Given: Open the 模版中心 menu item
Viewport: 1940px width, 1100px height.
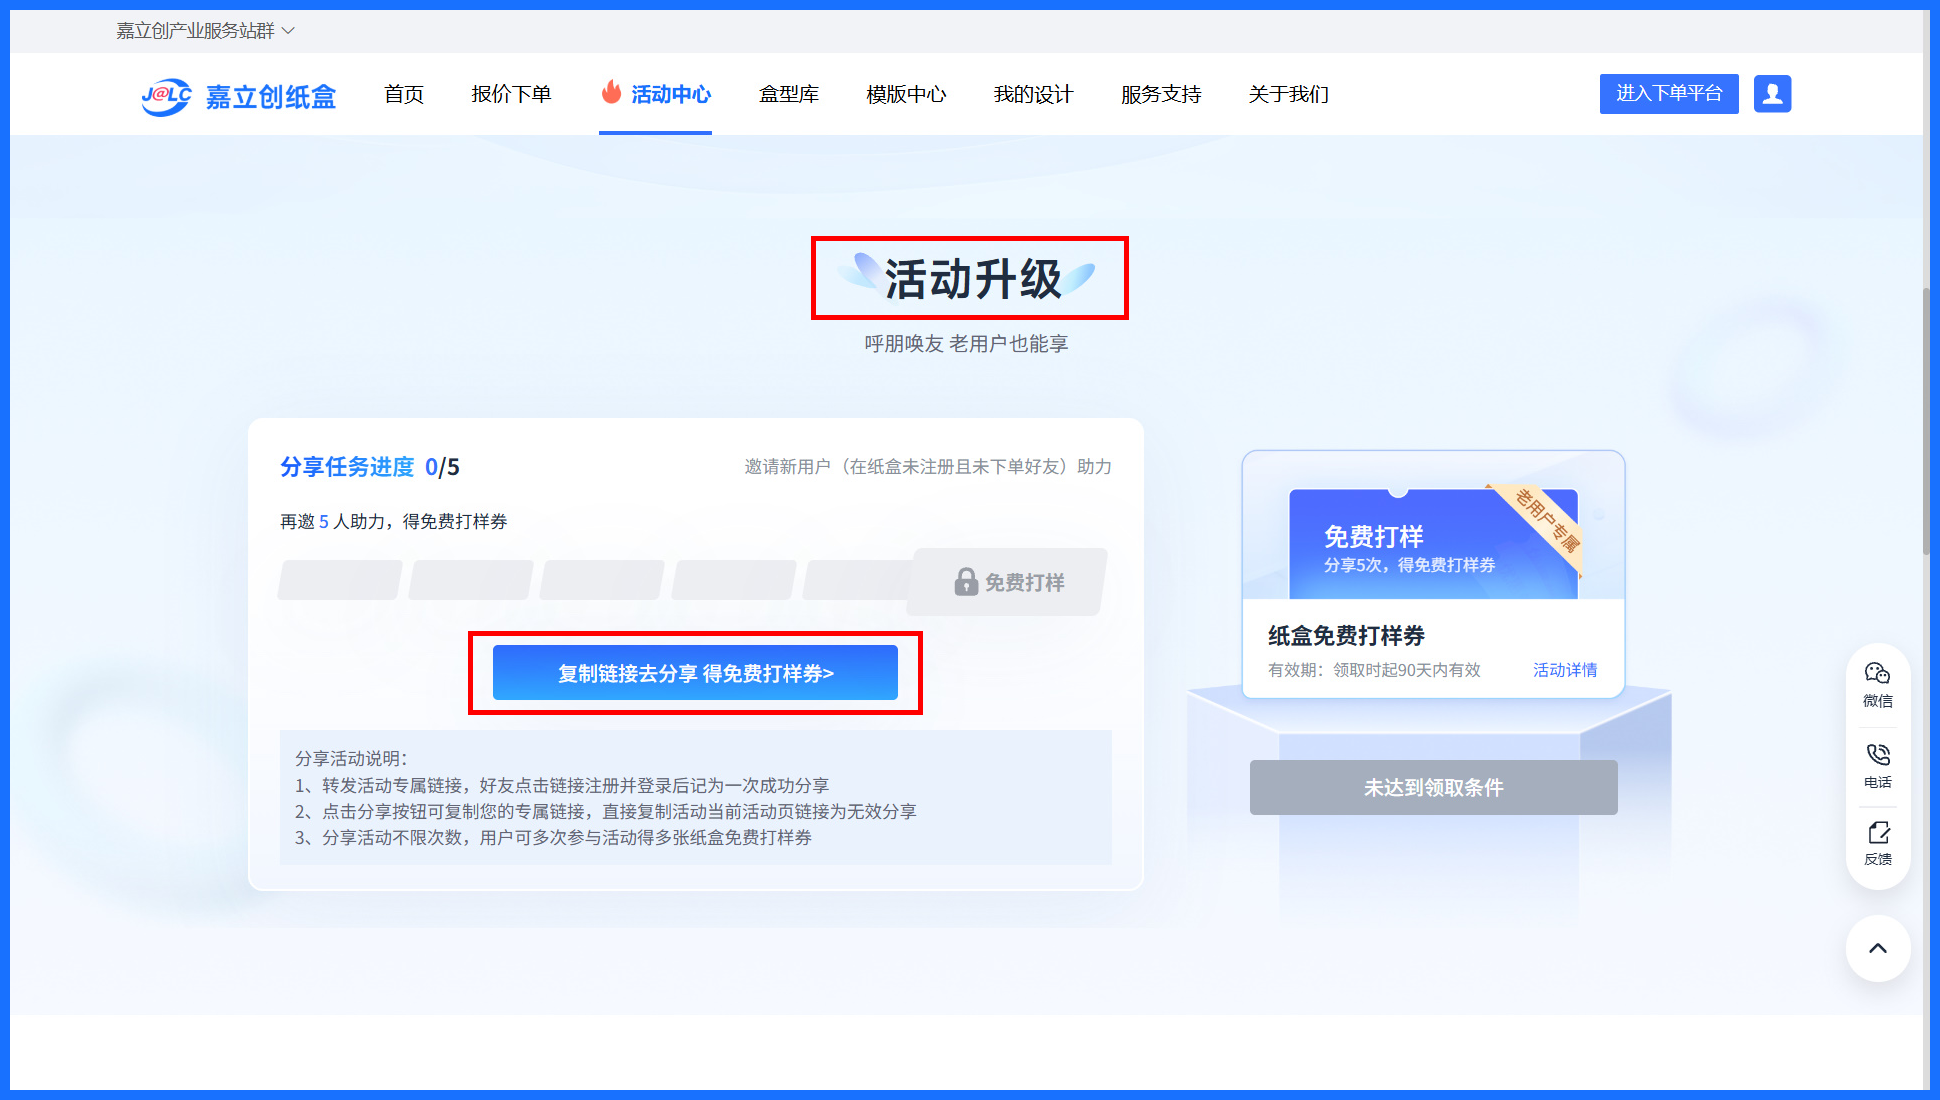Looking at the screenshot, I should click(906, 94).
